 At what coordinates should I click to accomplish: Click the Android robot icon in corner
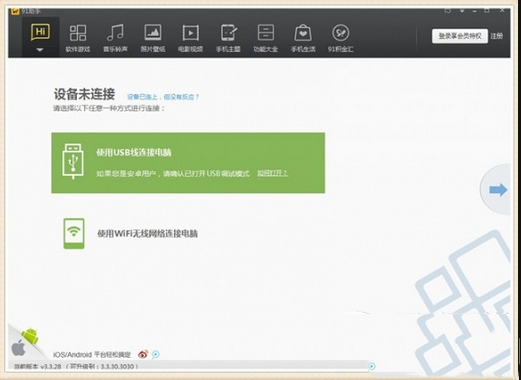(x=30, y=336)
